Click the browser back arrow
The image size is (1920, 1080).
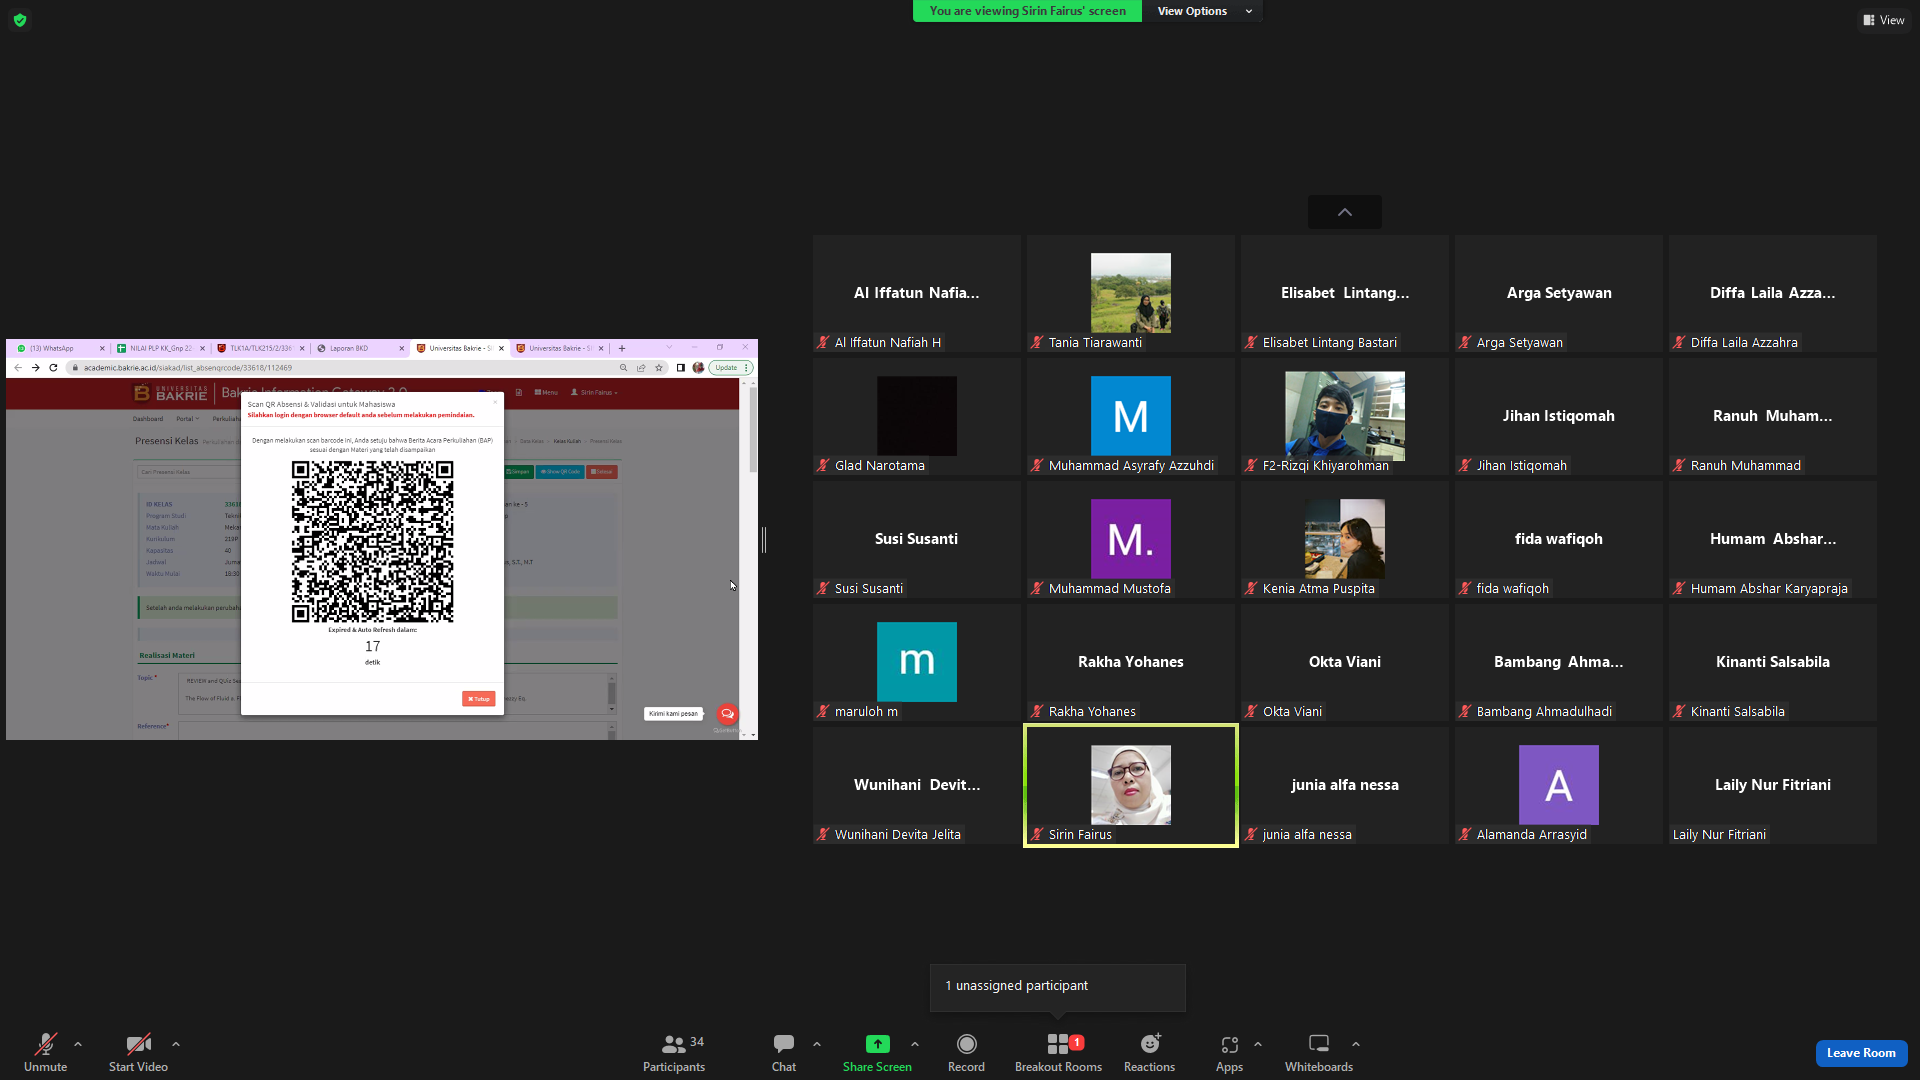coord(18,368)
